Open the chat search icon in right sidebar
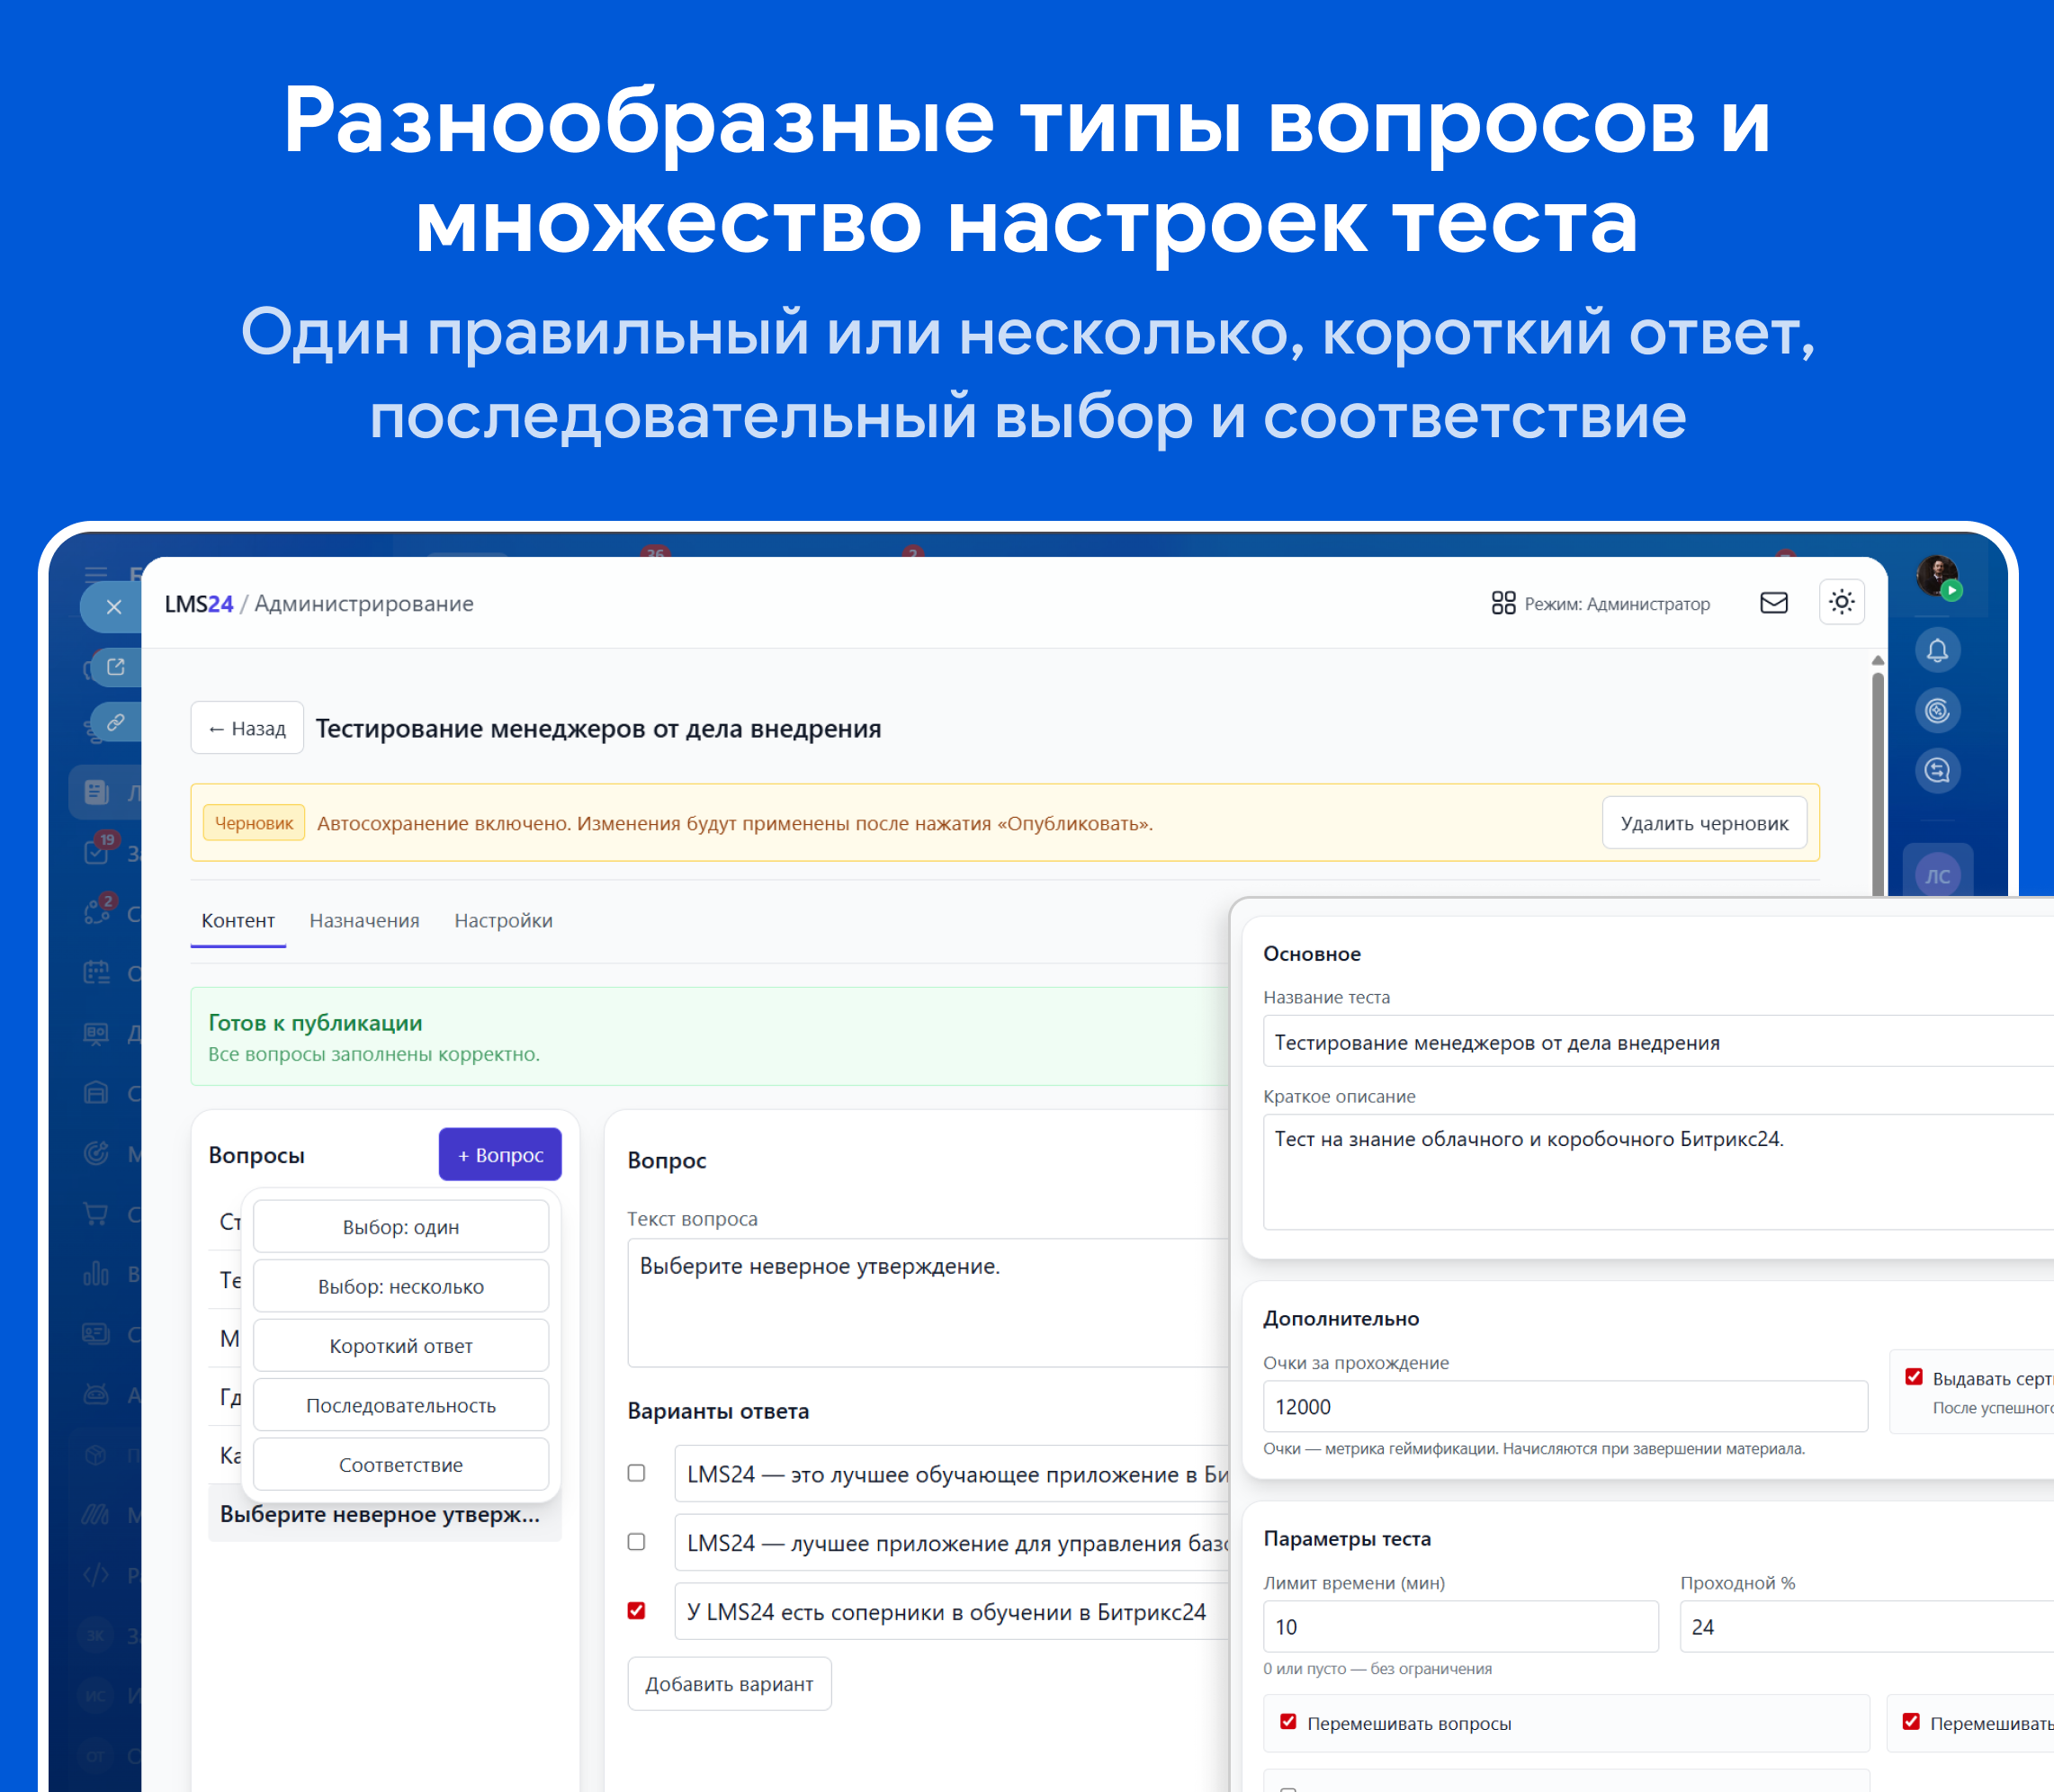This screenshot has width=2054, height=1792. [1937, 771]
